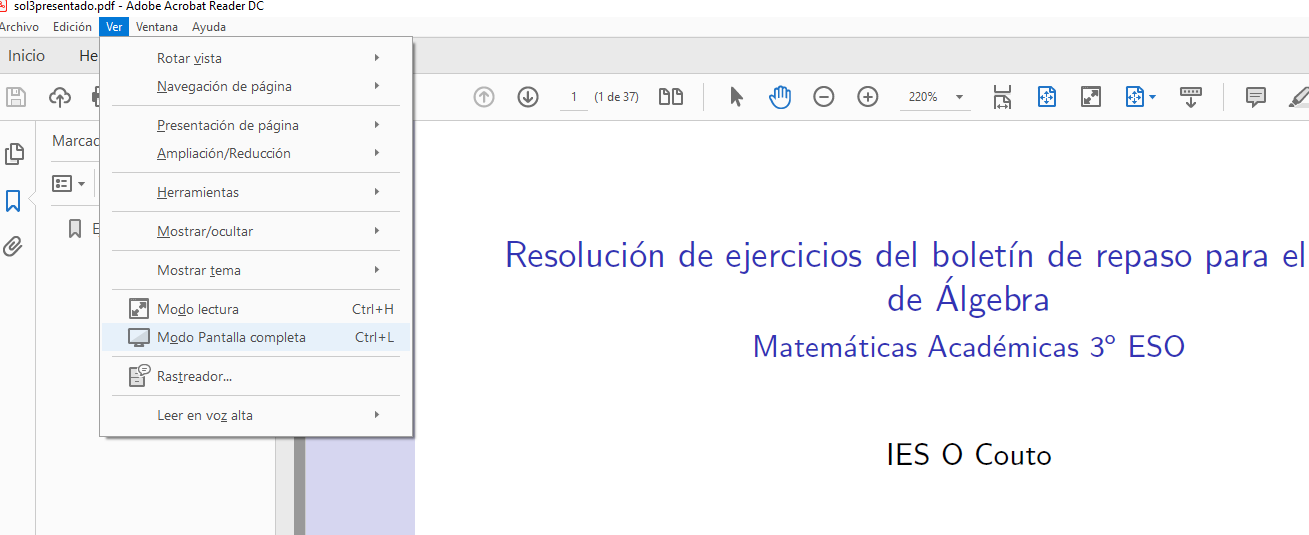The image size is (1309, 535).
Task: Open the 220% zoom level dropdown
Action: click(x=959, y=97)
